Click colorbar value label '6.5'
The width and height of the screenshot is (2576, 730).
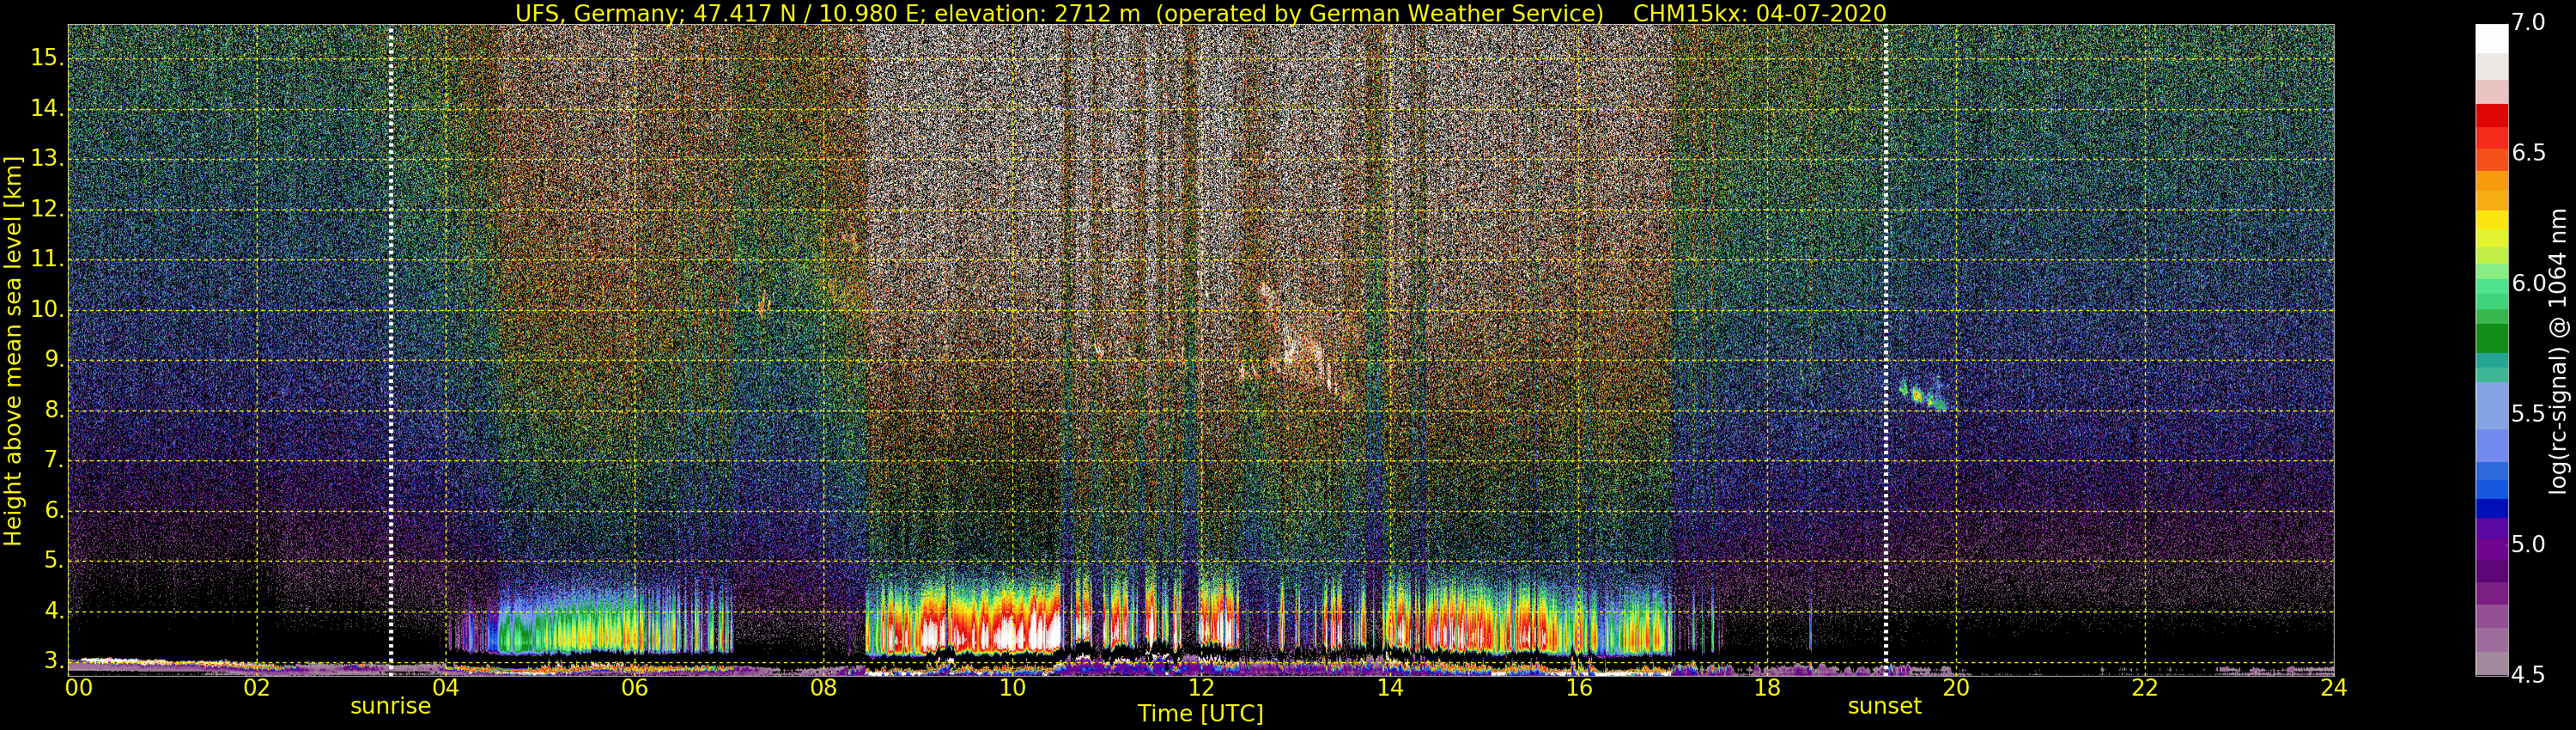tap(2528, 153)
